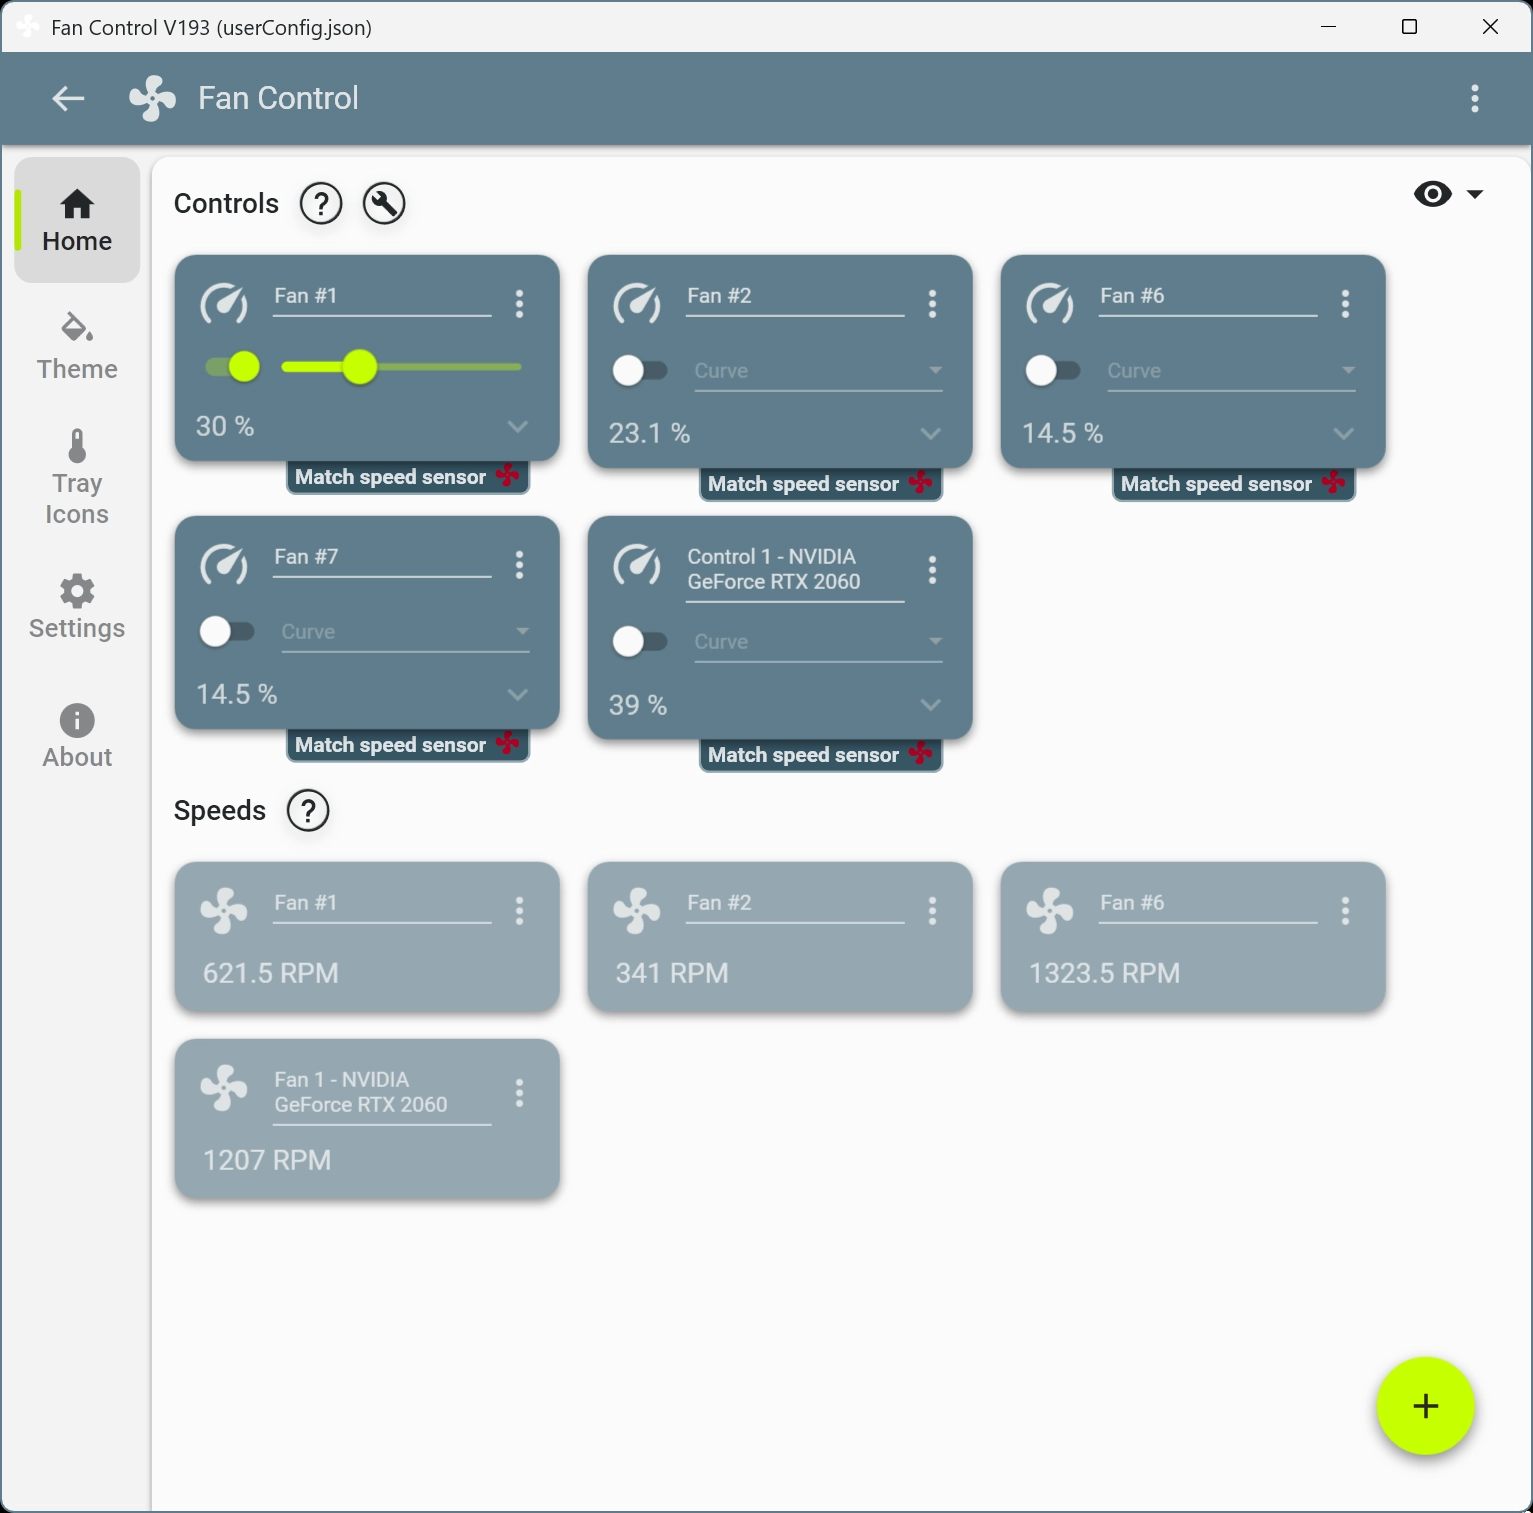Open the Tray Icons sidebar tab

[x=77, y=478]
